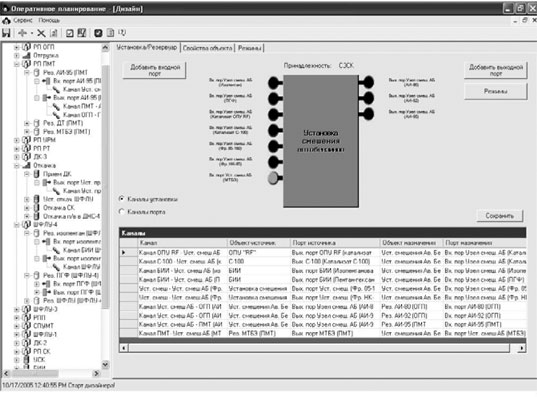Click the gray Установка смешения block

click(x=321, y=141)
